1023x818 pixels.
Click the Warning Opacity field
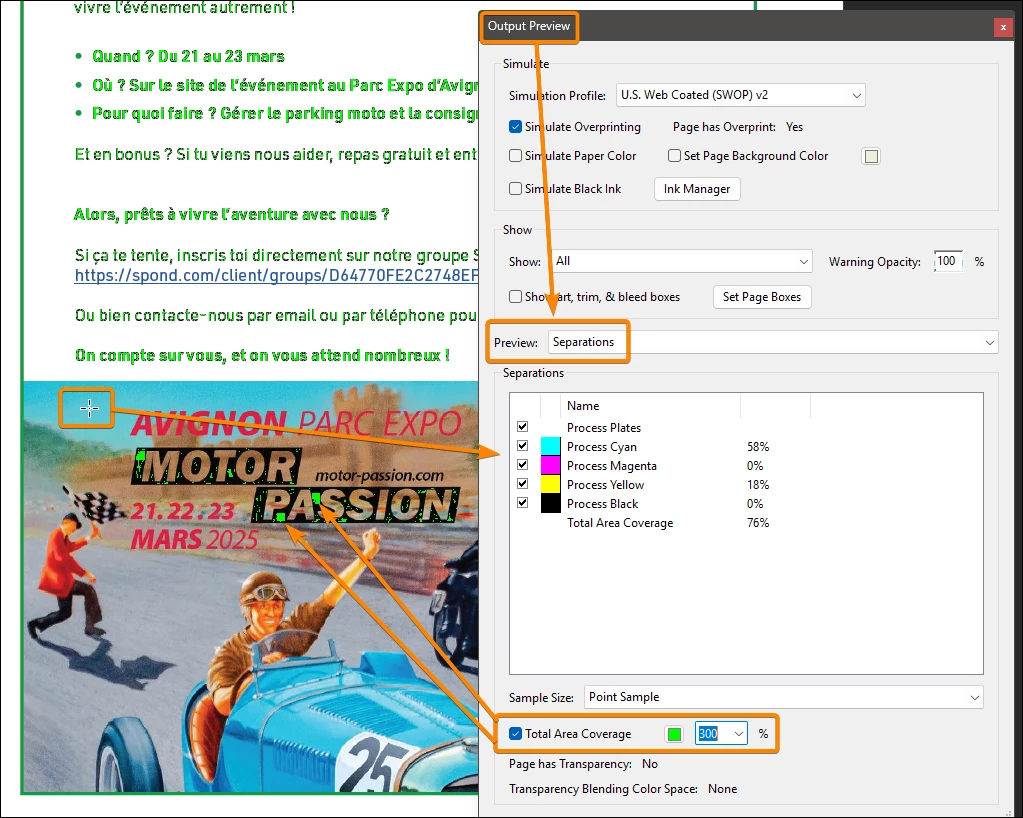coord(947,261)
